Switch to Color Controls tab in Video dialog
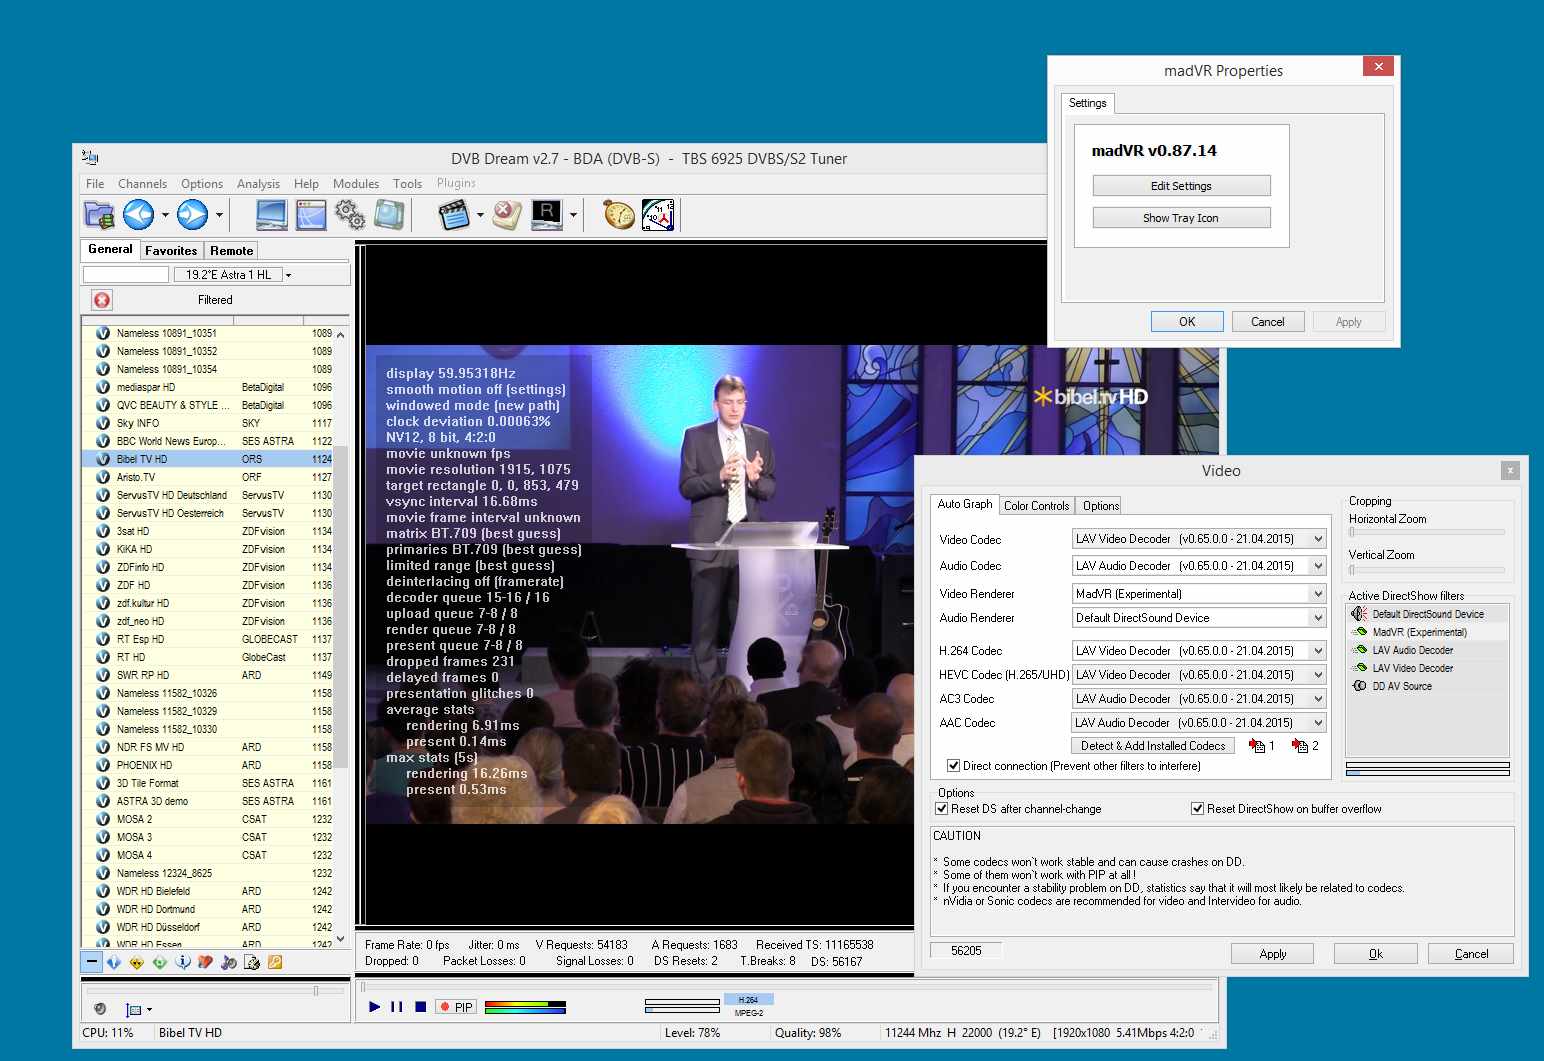The width and height of the screenshot is (1544, 1061). [1036, 506]
